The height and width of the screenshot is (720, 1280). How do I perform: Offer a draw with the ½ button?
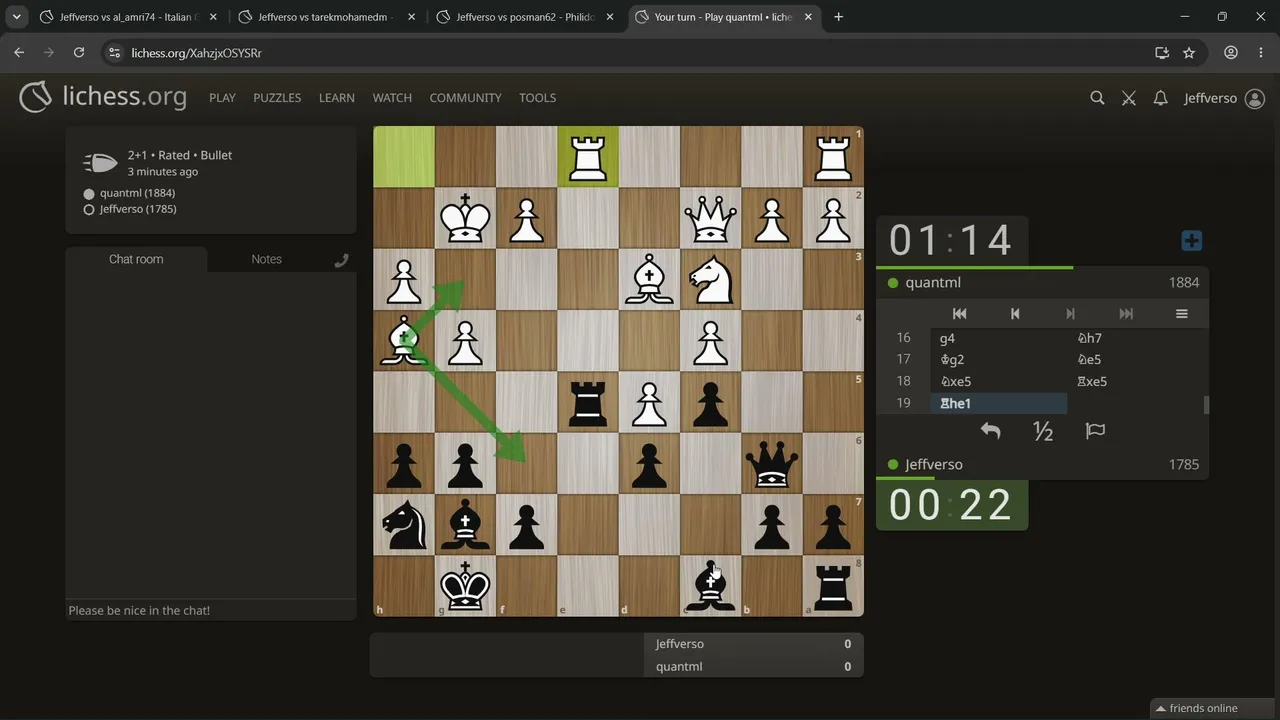(x=1043, y=431)
